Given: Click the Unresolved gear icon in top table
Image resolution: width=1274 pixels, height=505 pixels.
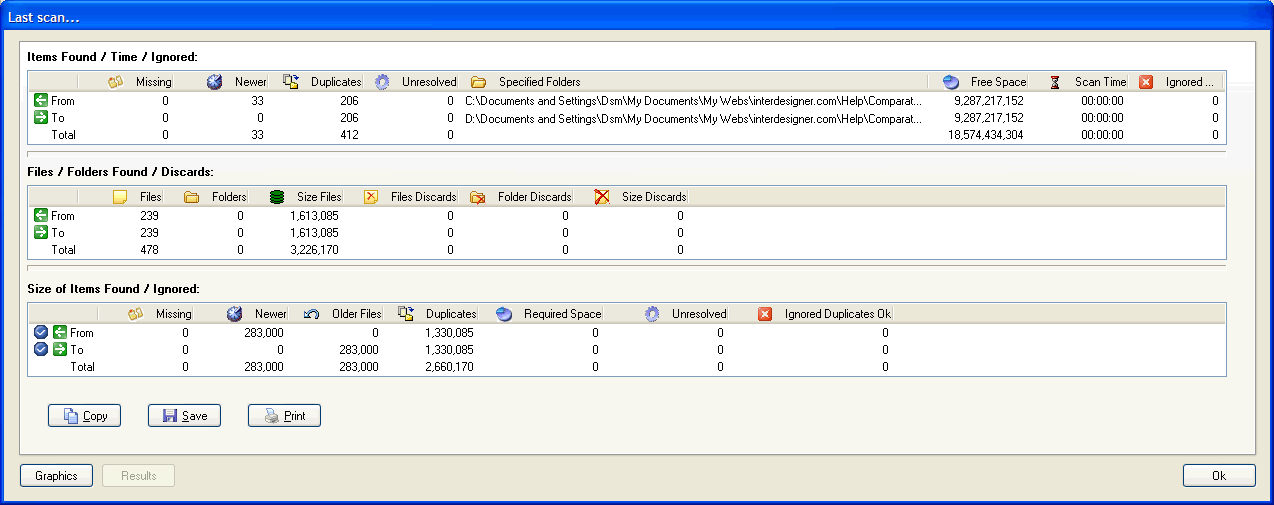Looking at the screenshot, I should [382, 82].
